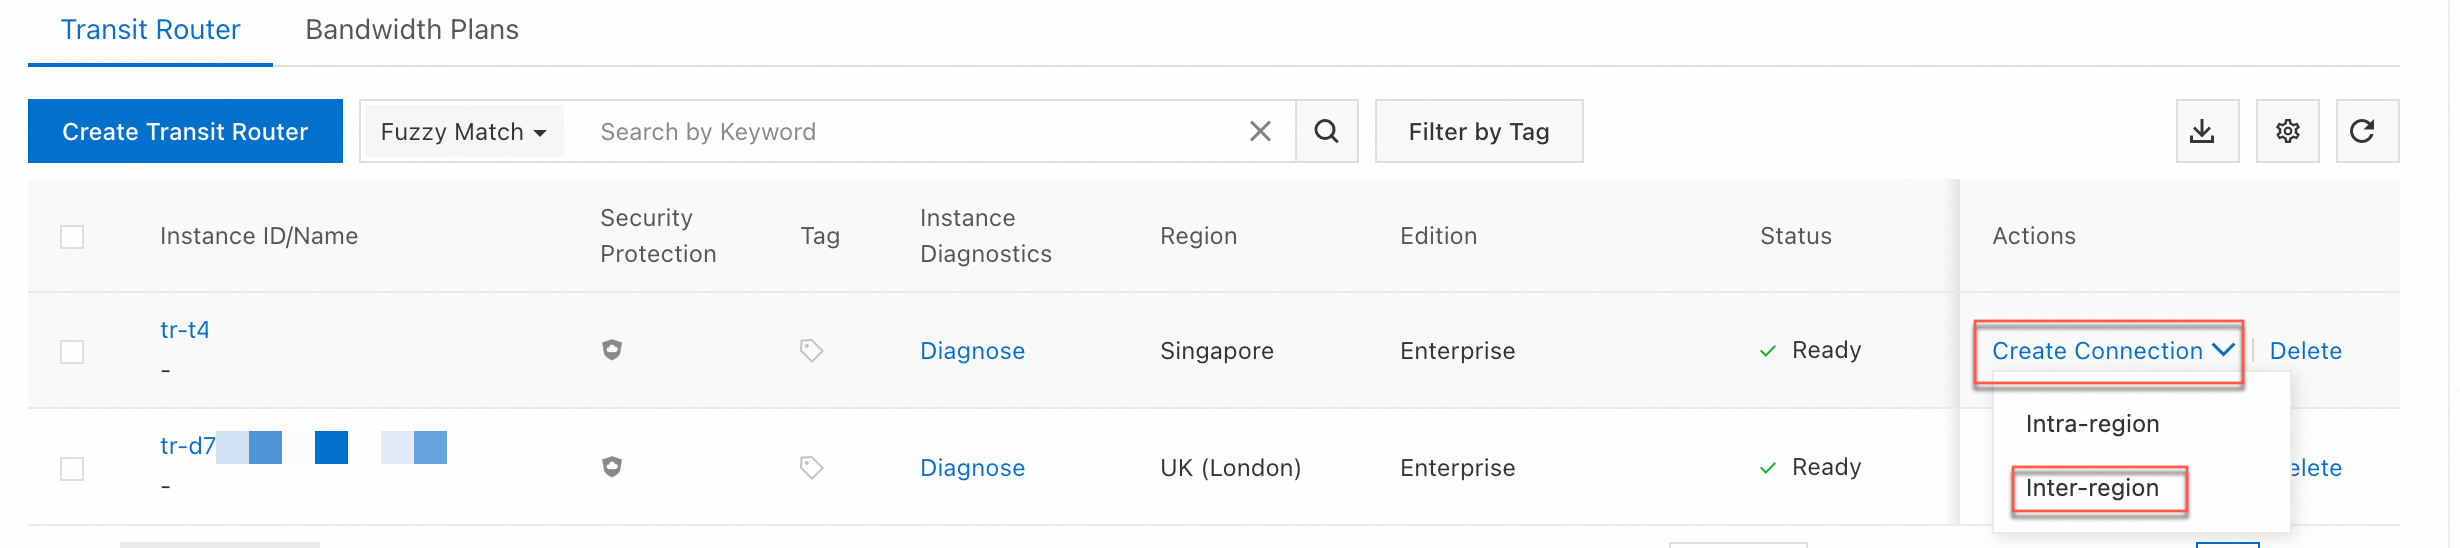Image resolution: width=2460 pixels, height=548 pixels.
Task: Check the tr-d7 row checkbox
Action: [72, 469]
